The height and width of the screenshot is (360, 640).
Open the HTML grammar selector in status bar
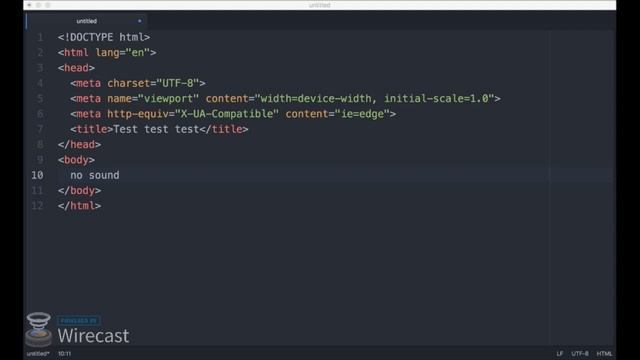click(x=604, y=353)
